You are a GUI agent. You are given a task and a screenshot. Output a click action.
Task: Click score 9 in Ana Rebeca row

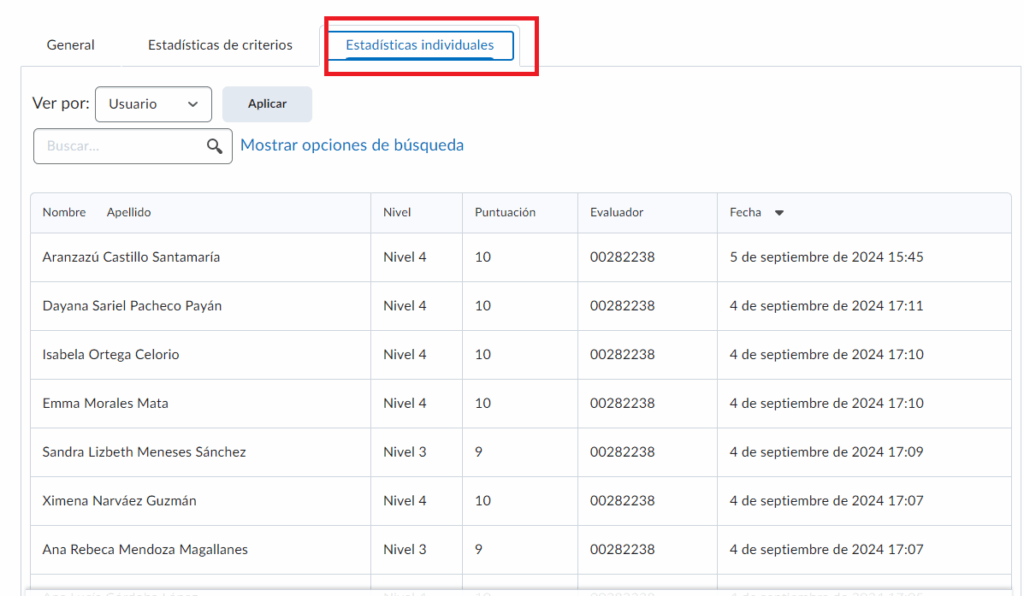479,550
